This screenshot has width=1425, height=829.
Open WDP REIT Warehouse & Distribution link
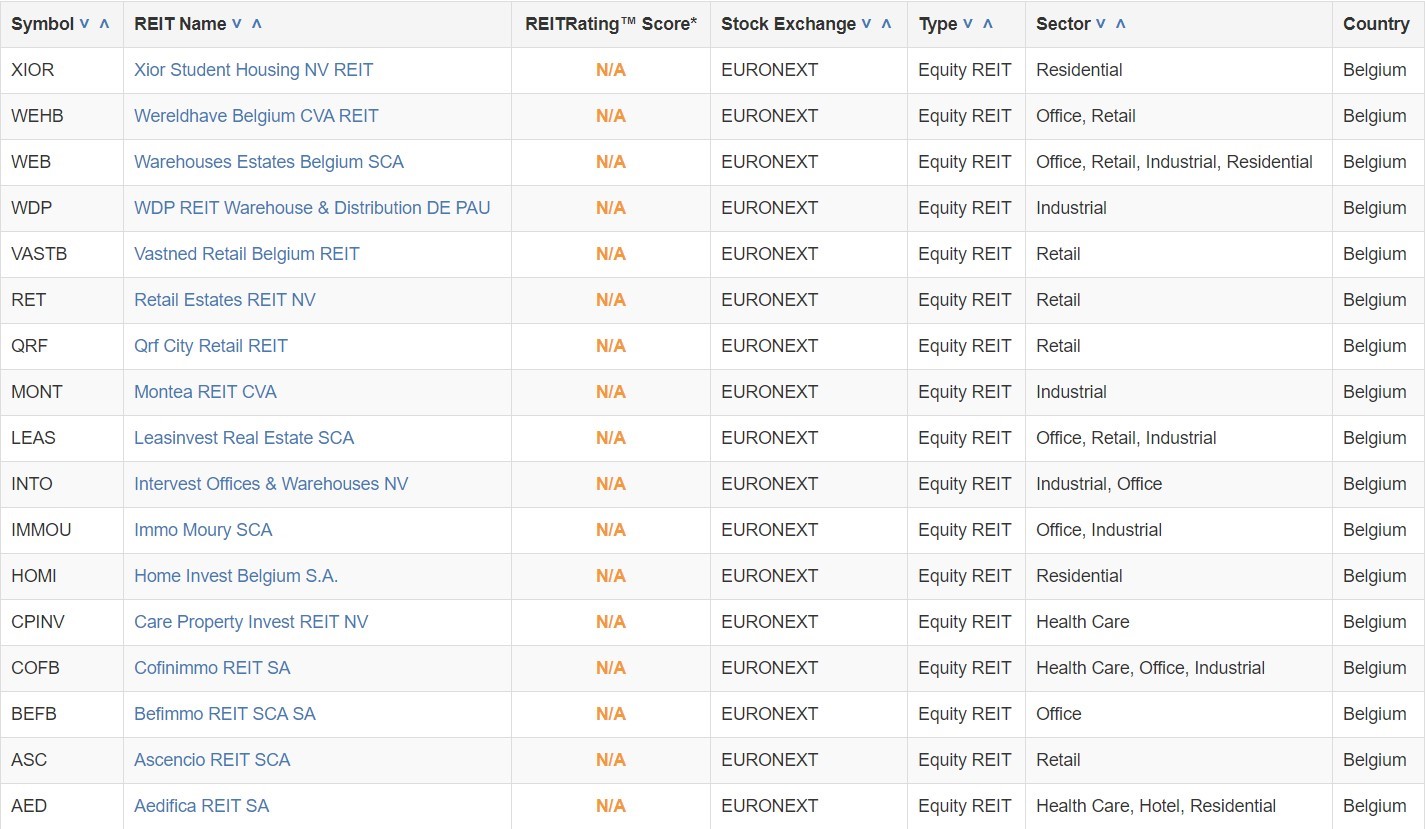click(x=312, y=208)
